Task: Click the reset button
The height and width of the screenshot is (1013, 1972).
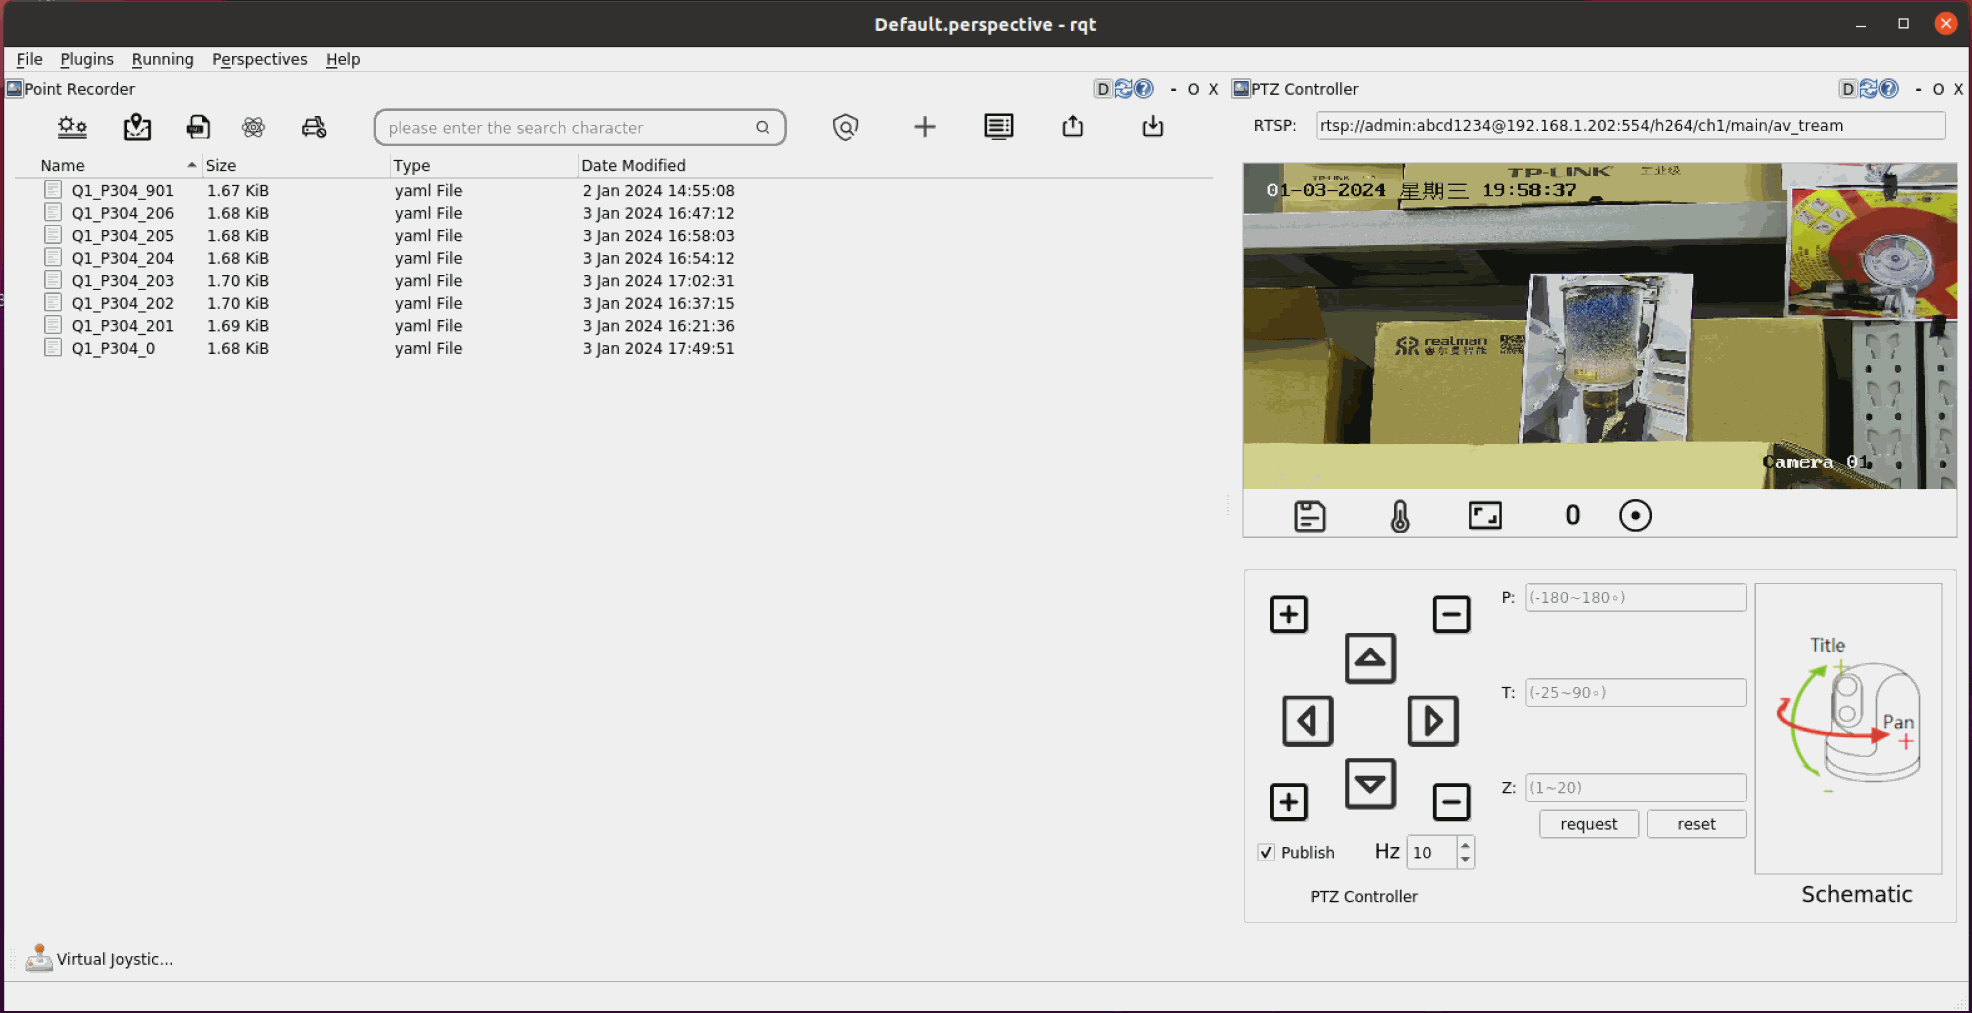Action: tap(1695, 824)
